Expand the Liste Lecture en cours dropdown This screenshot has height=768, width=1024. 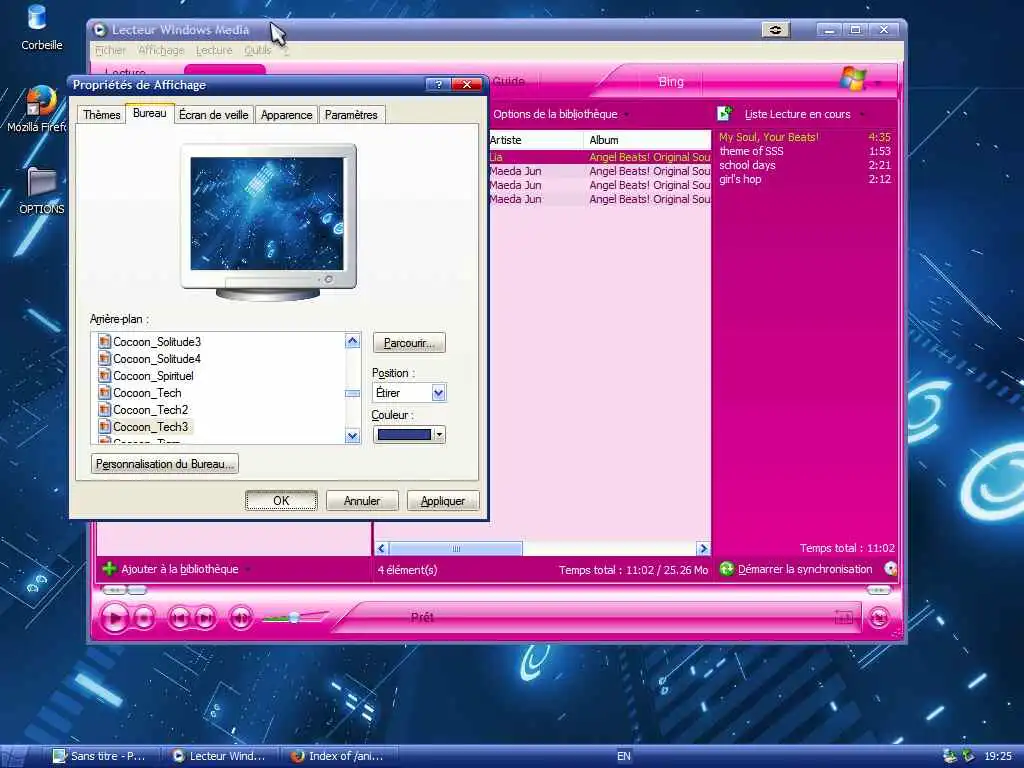point(863,114)
